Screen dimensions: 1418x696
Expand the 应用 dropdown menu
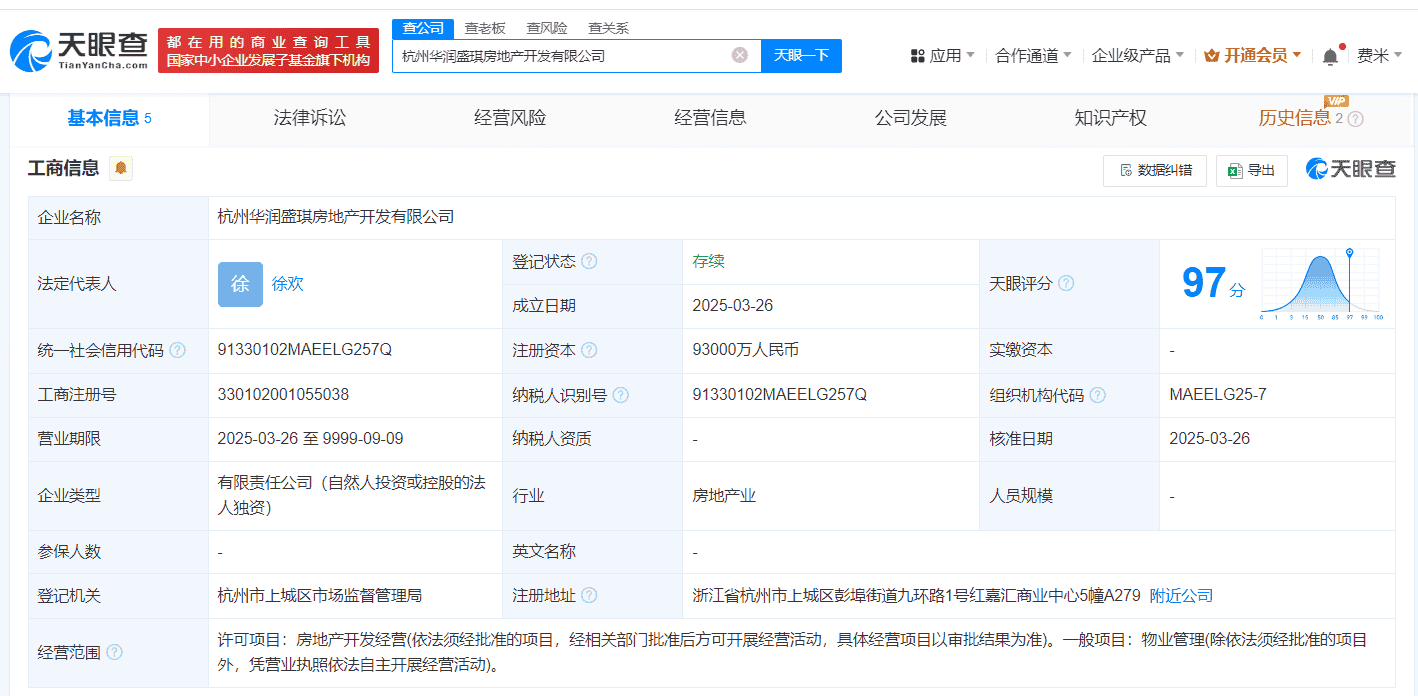tap(942, 55)
